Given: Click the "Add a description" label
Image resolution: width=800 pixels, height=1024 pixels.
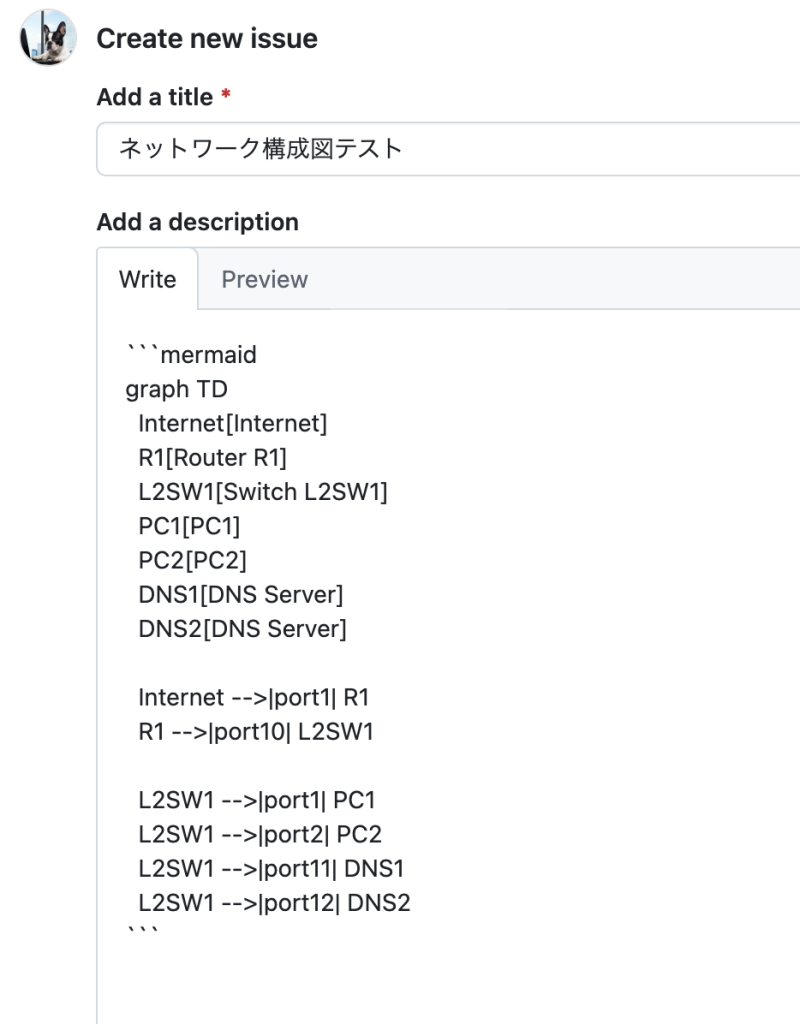Looking at the screenshot, I should 198,222.
